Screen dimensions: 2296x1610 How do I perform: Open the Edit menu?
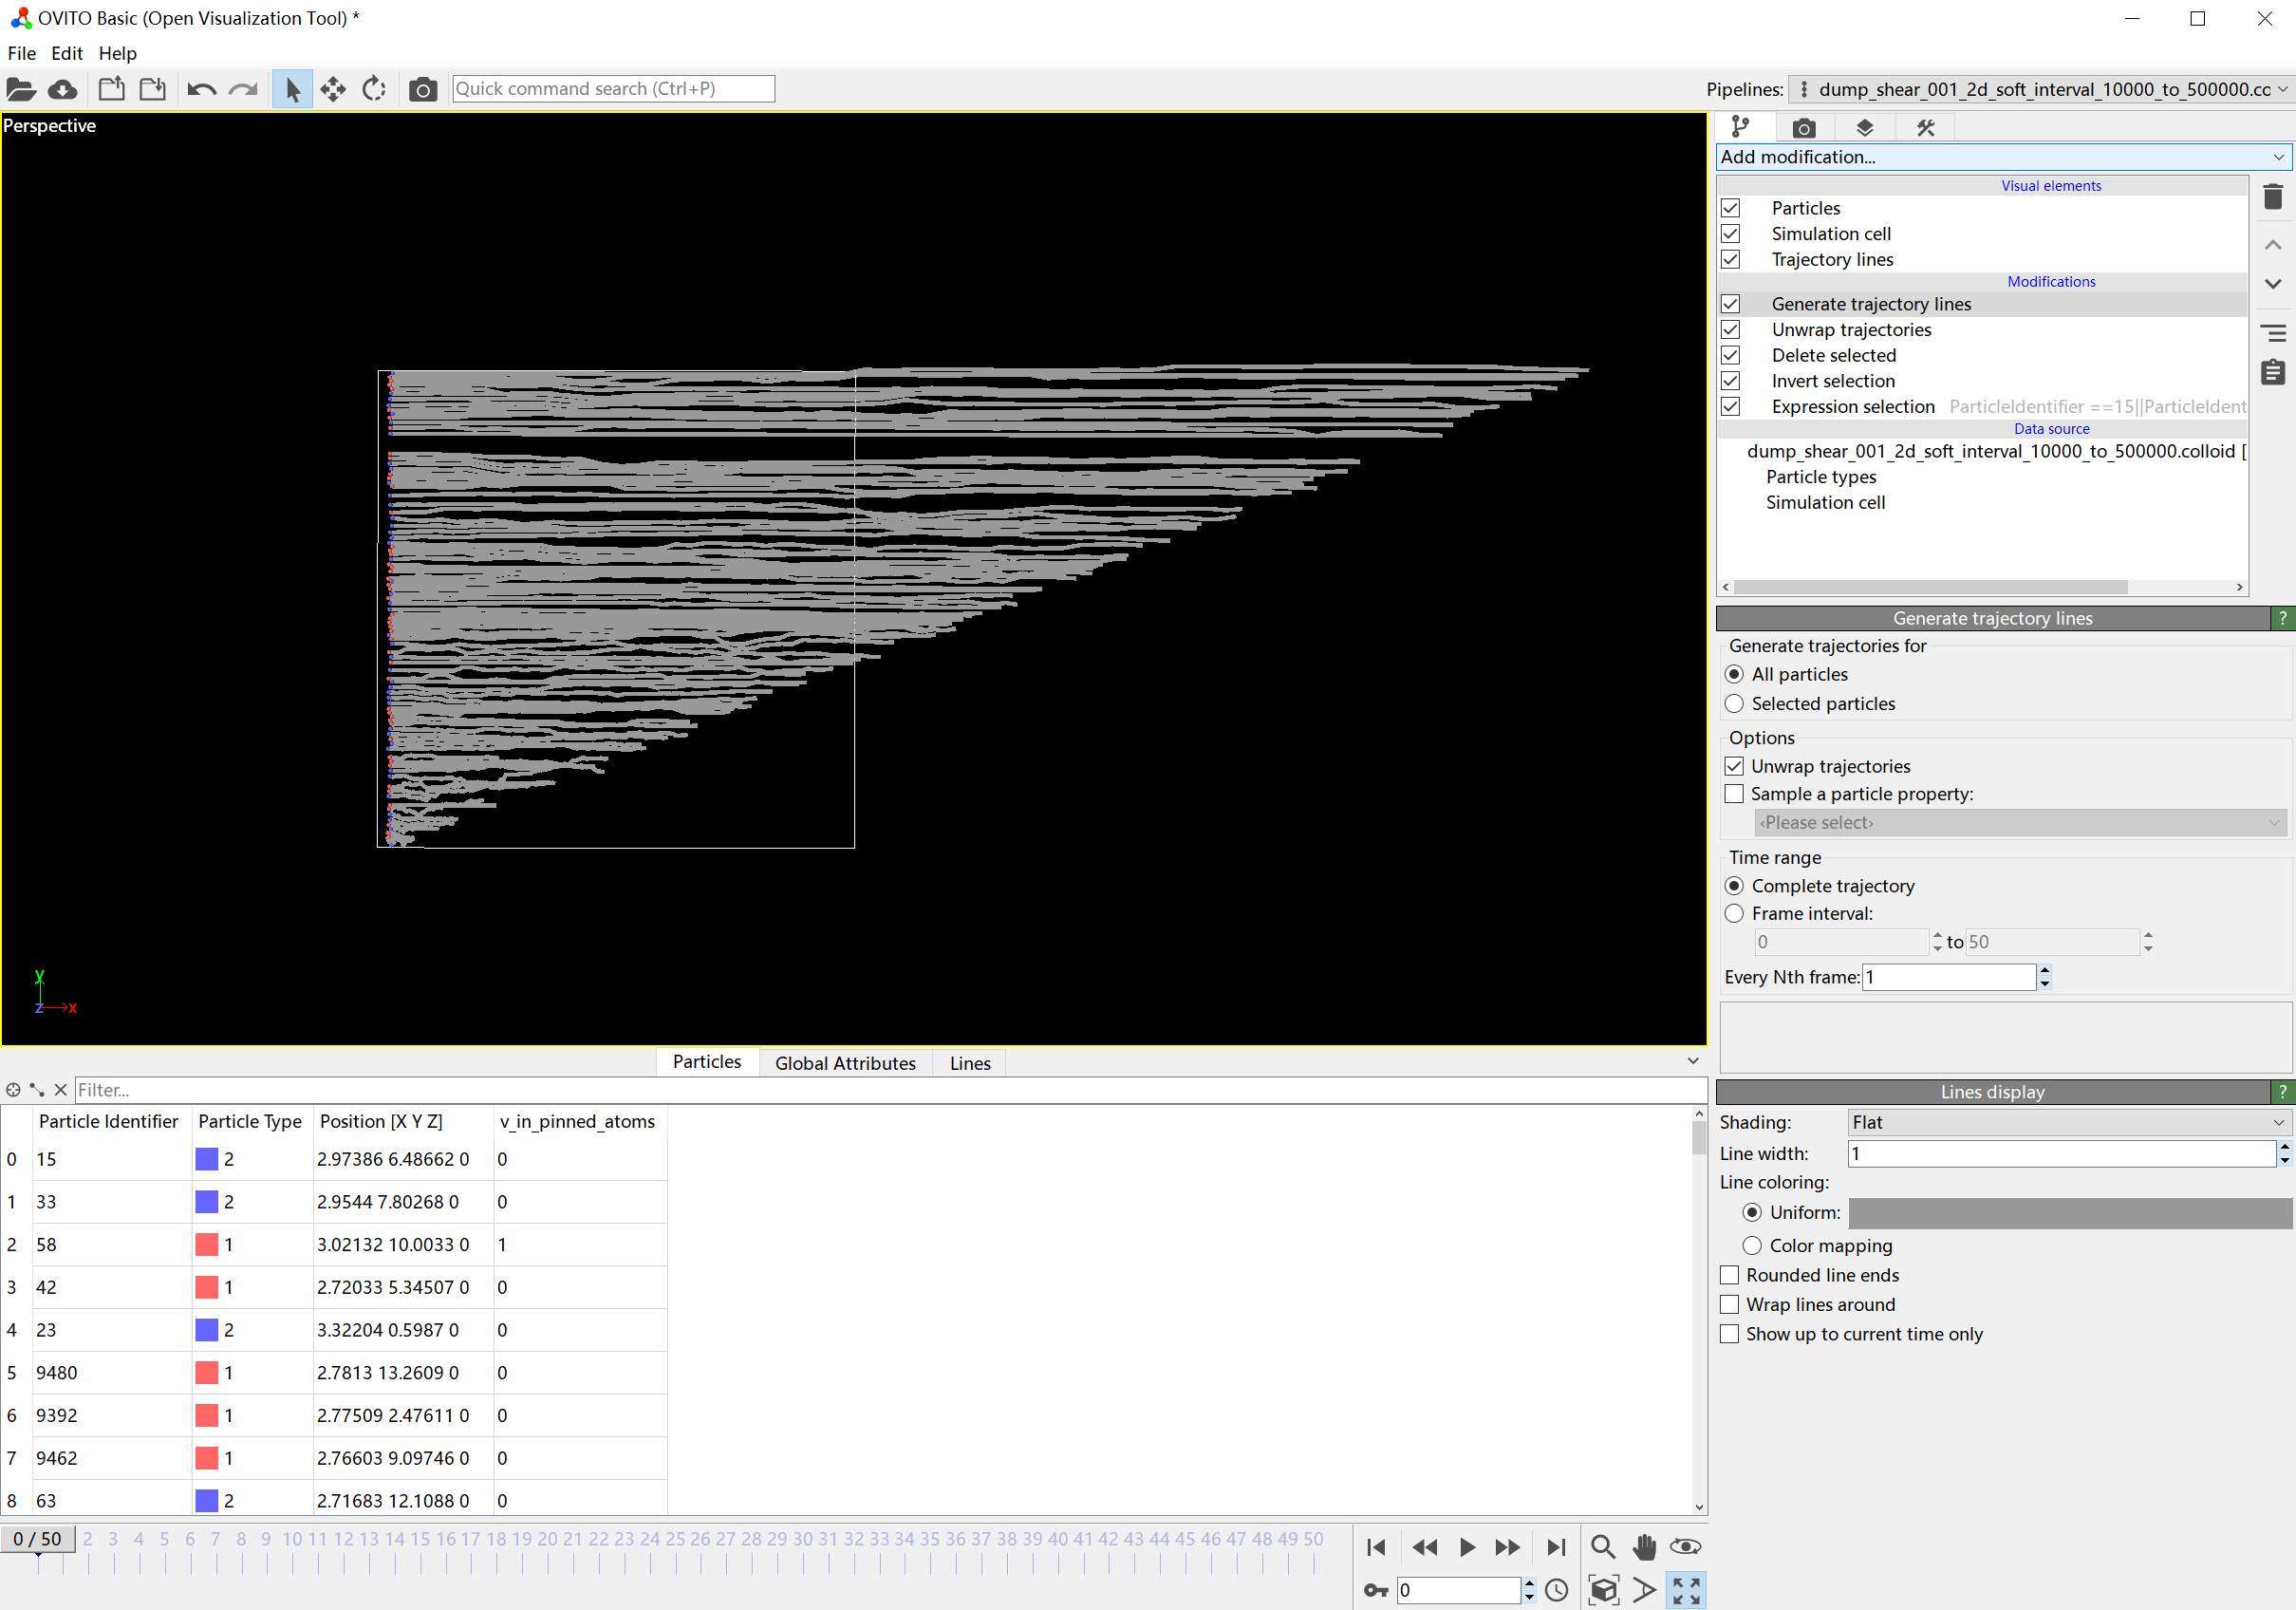coord(66,53)
